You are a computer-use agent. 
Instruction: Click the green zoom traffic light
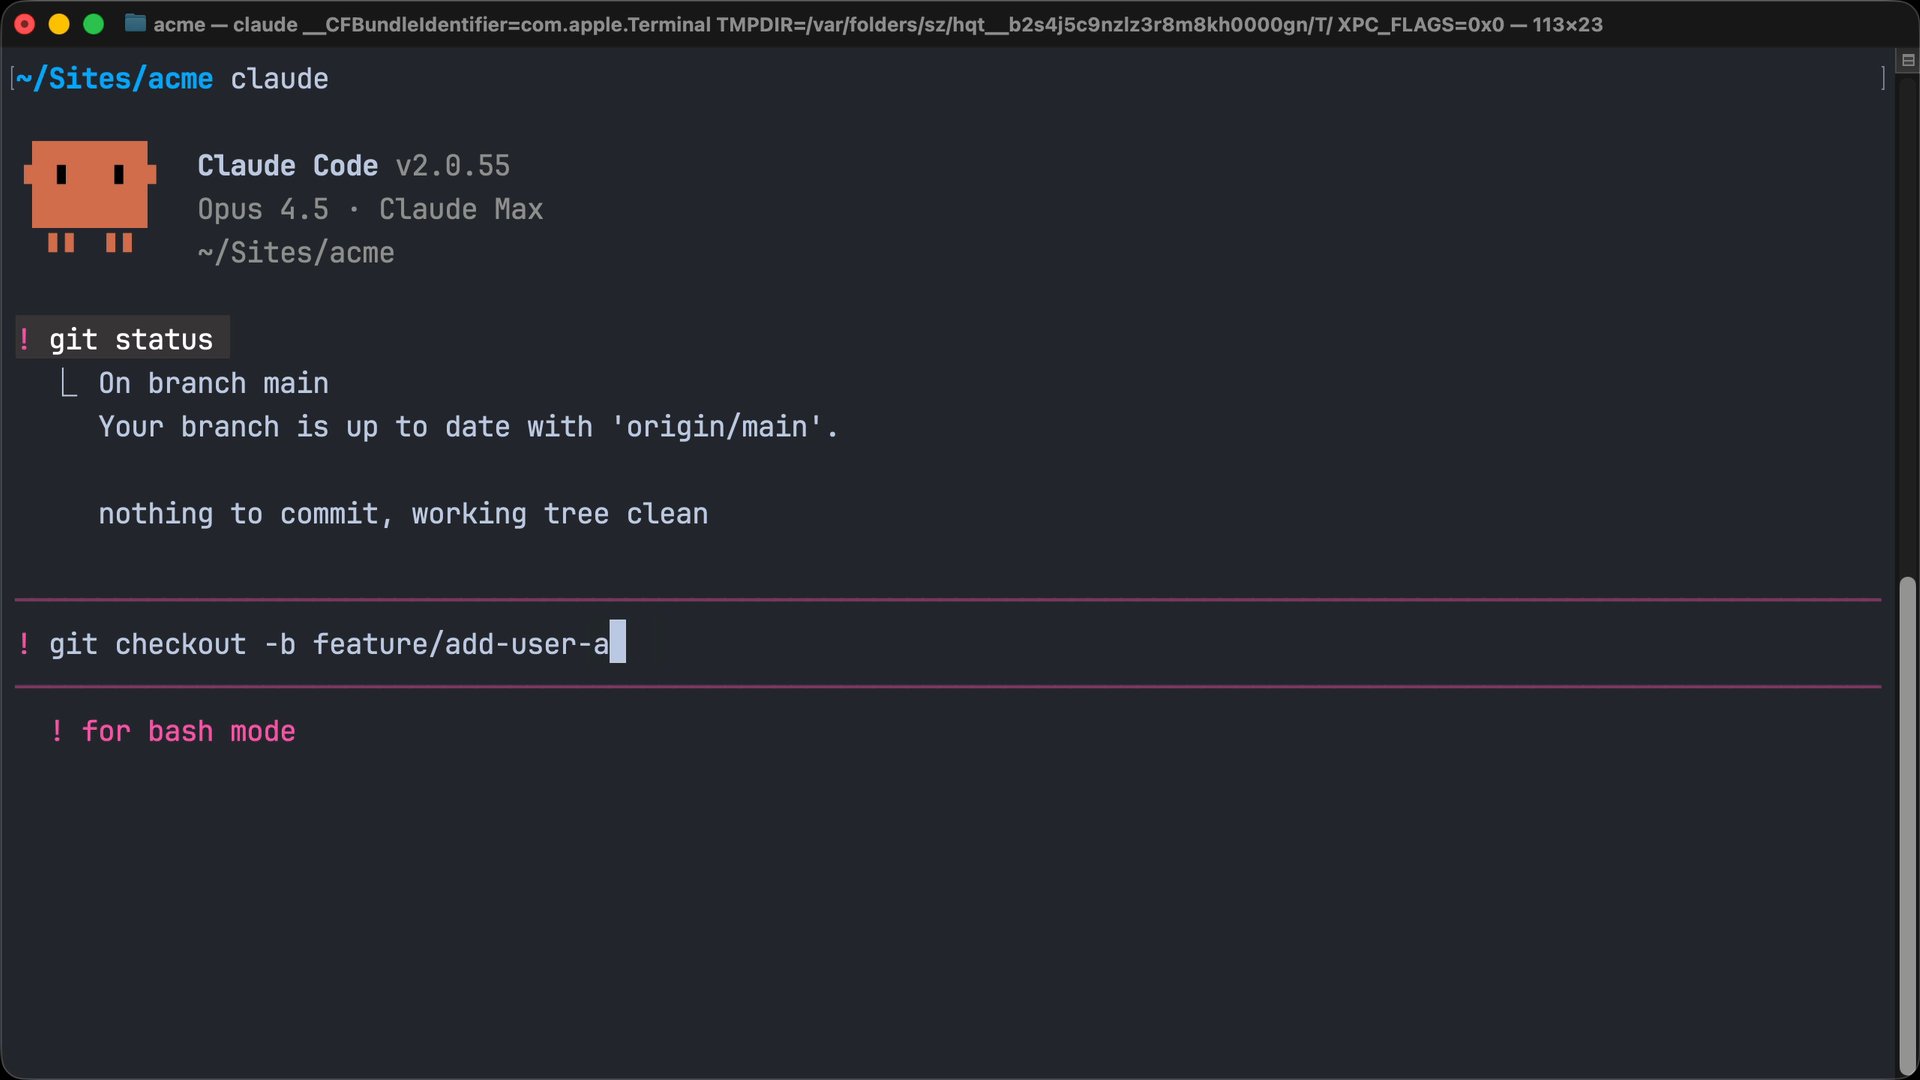point(93,24)
